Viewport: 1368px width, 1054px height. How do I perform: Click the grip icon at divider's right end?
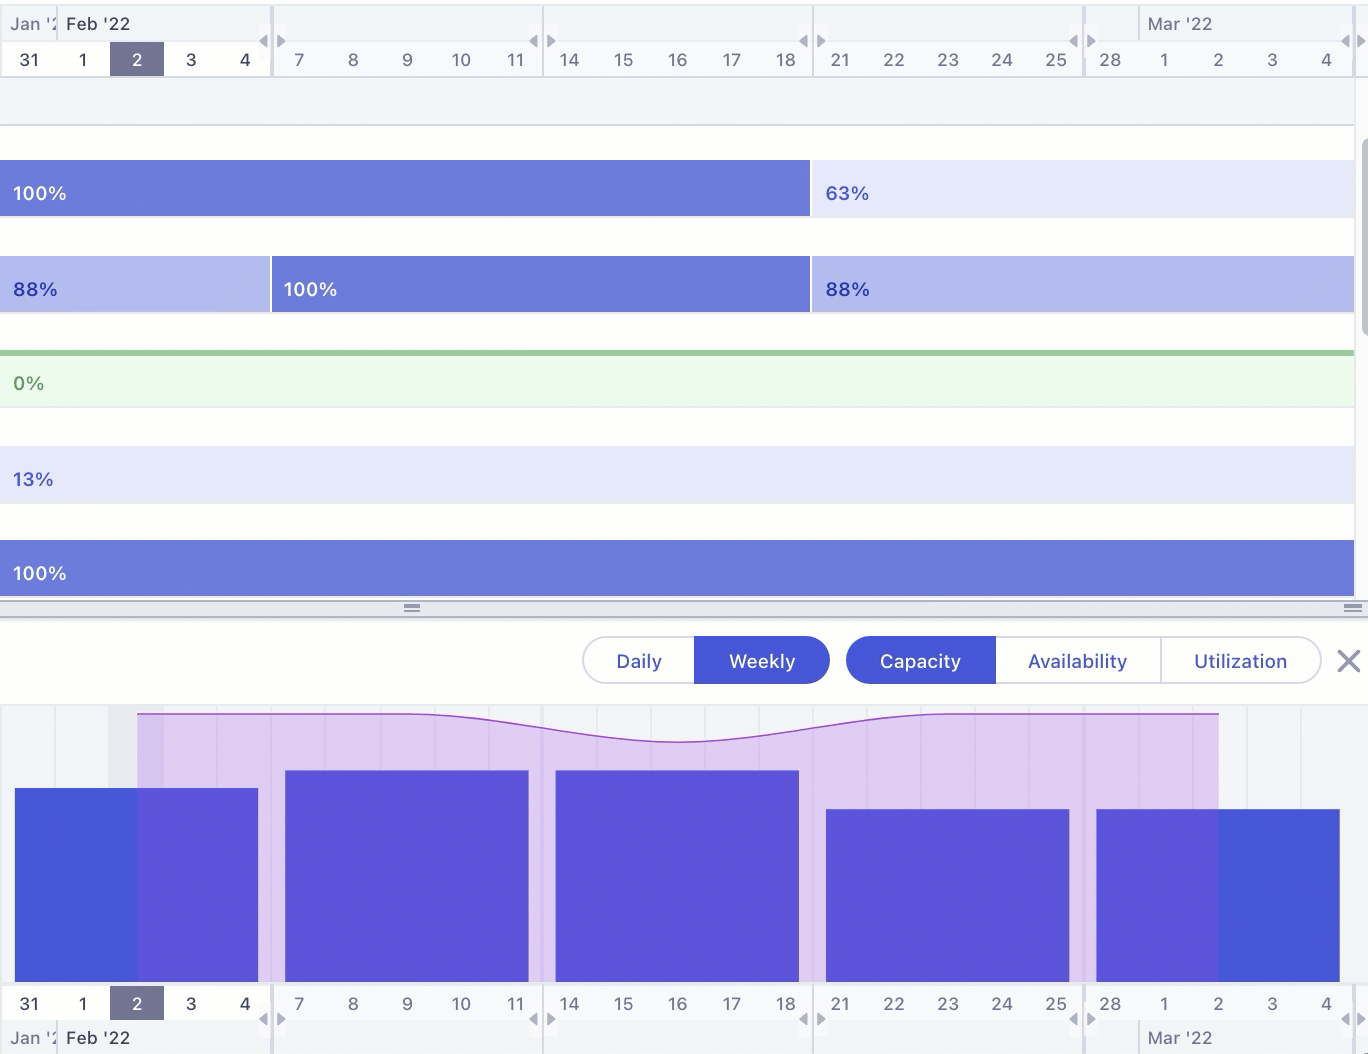click(1352, 608)
